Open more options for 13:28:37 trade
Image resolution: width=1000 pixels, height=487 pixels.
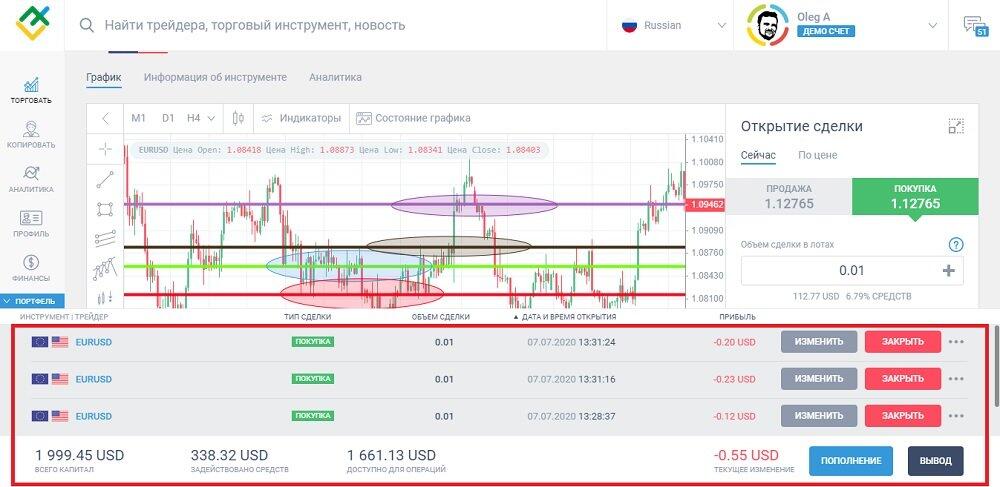tap(956, 416)
